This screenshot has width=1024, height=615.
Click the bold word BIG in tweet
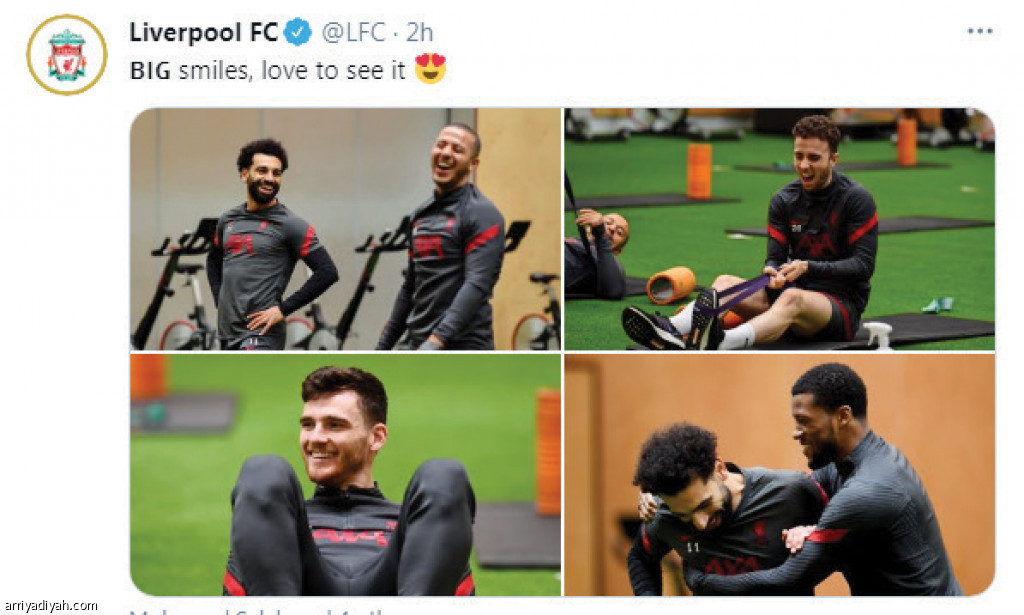150,70
